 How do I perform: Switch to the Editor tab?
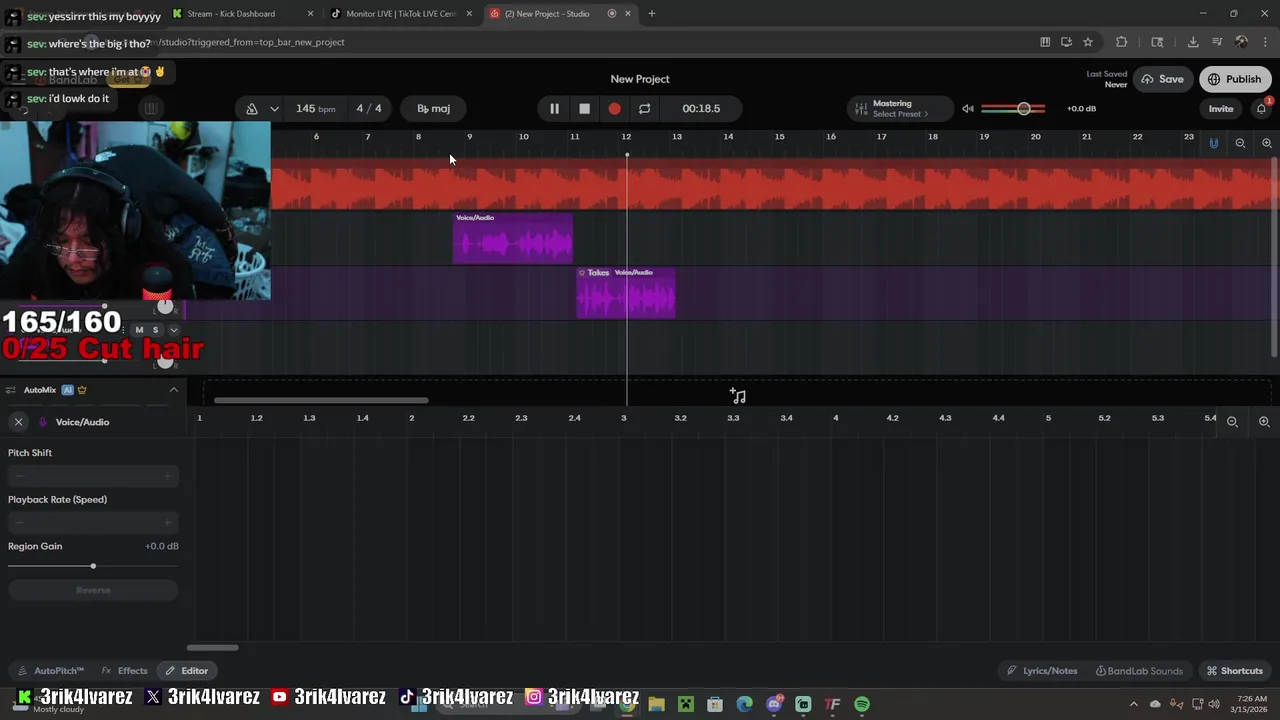click(187, 671)
